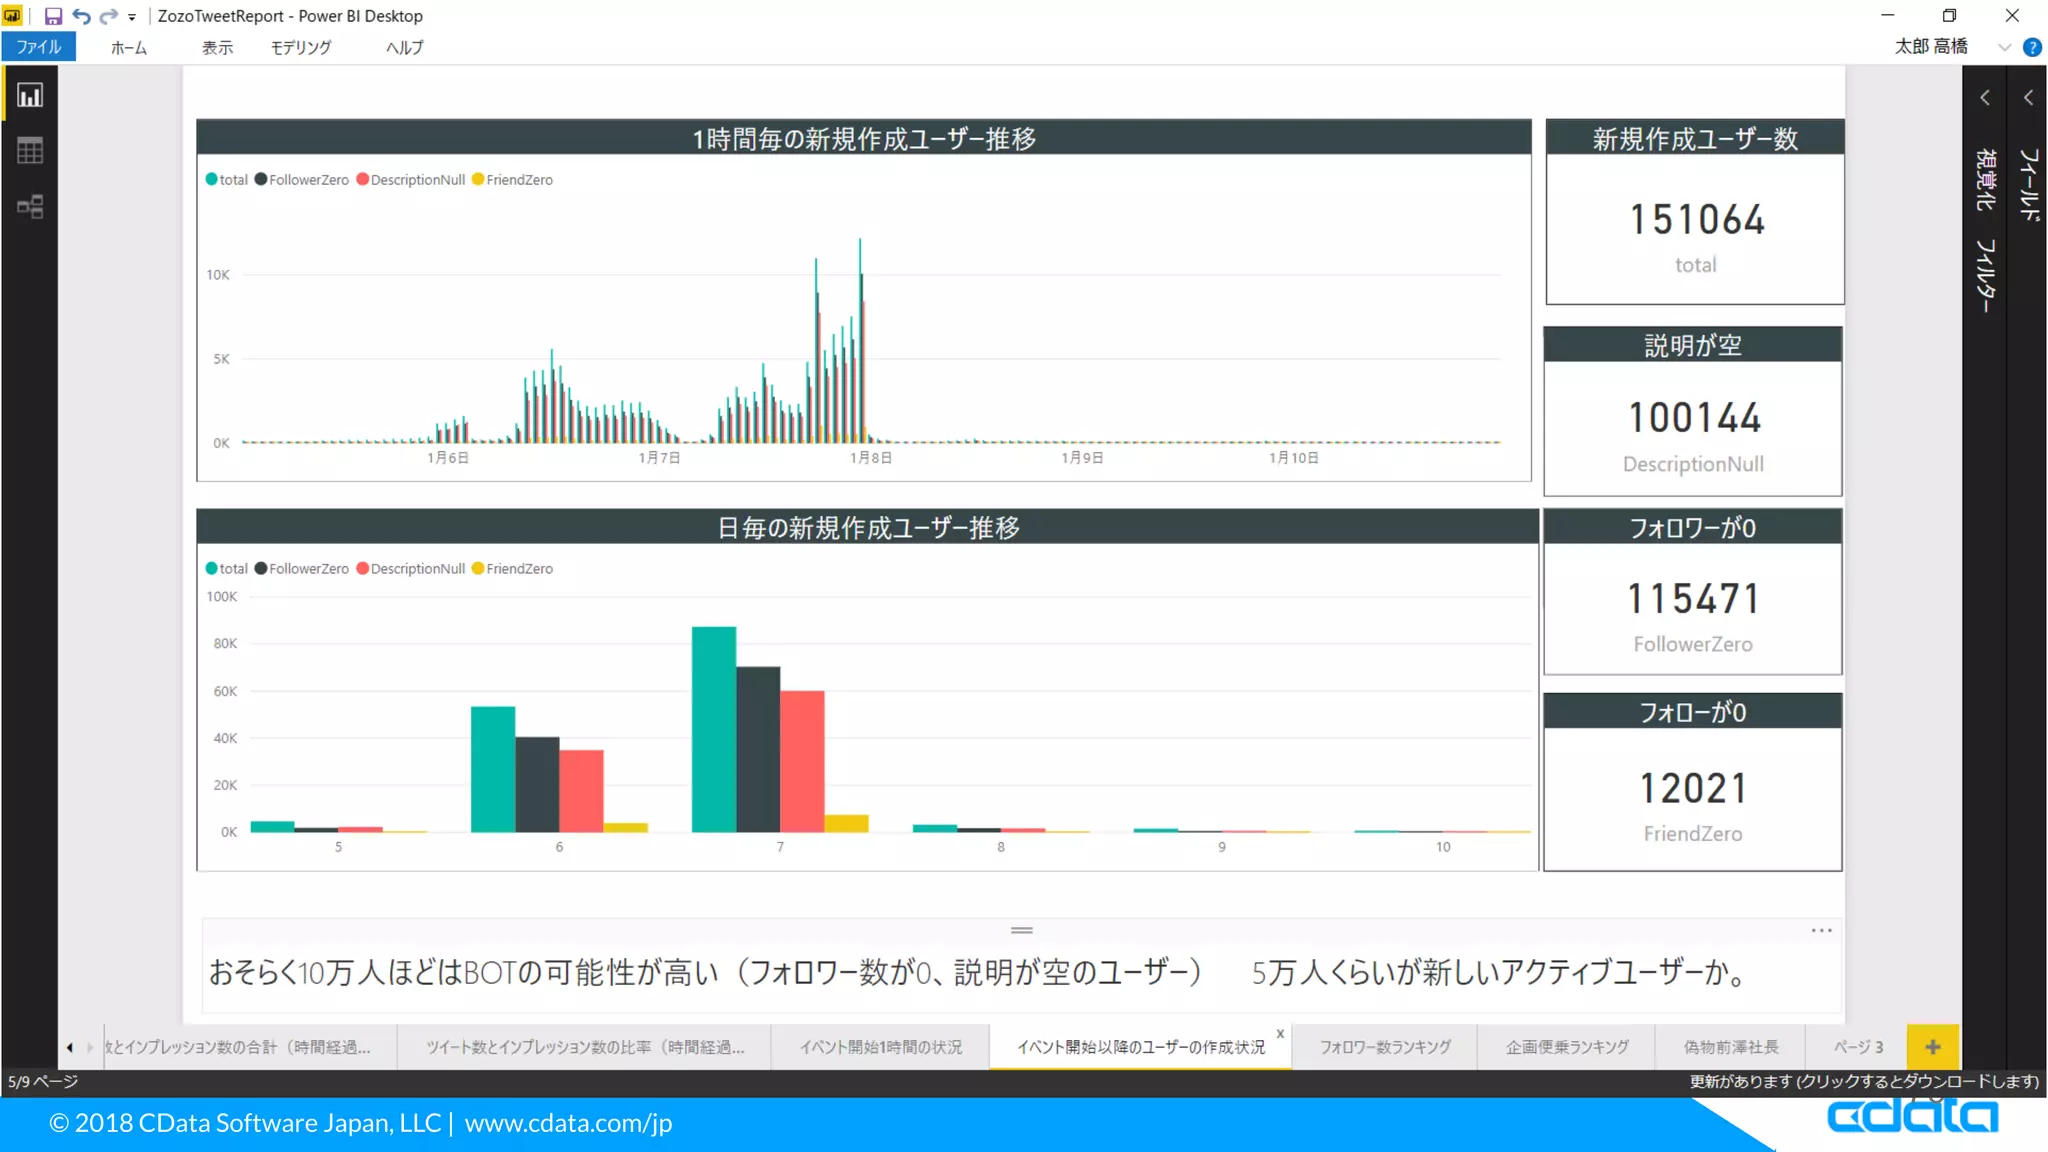Open the quick access toolbar dropdown arrow
This screenshot has height=1152, width=2048.
(x=132, y=17)
